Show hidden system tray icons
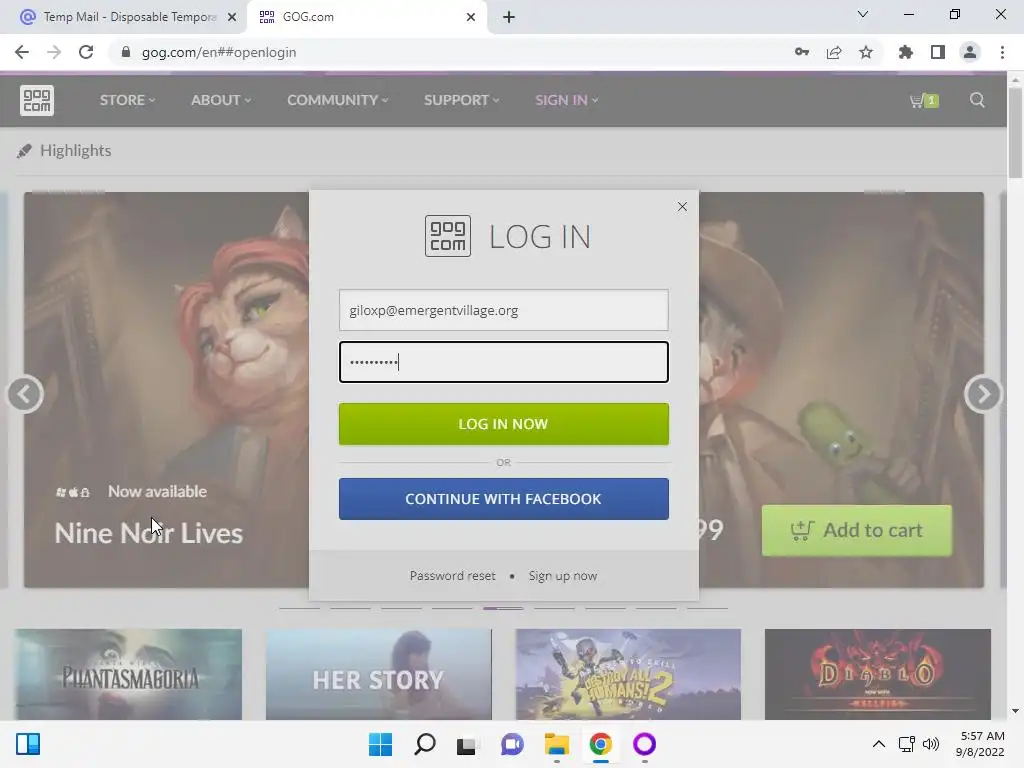Viewport: 1024px width, 768px height. click(879, 744)
